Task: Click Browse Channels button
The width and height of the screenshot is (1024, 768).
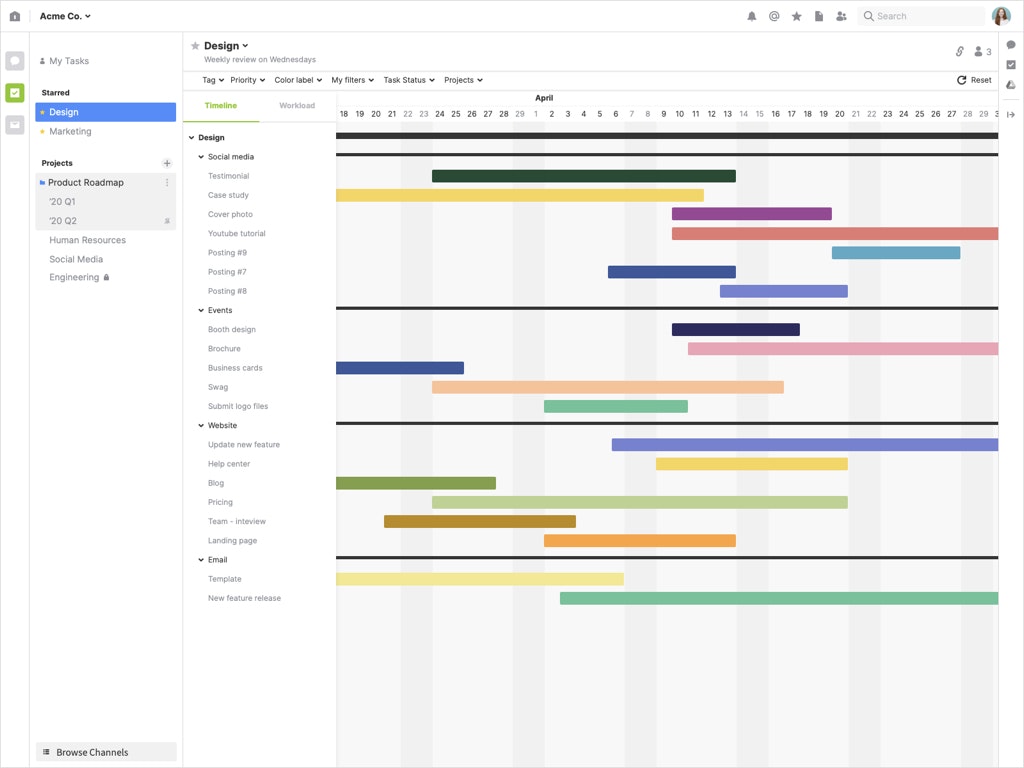Action: tap(106, 752)
